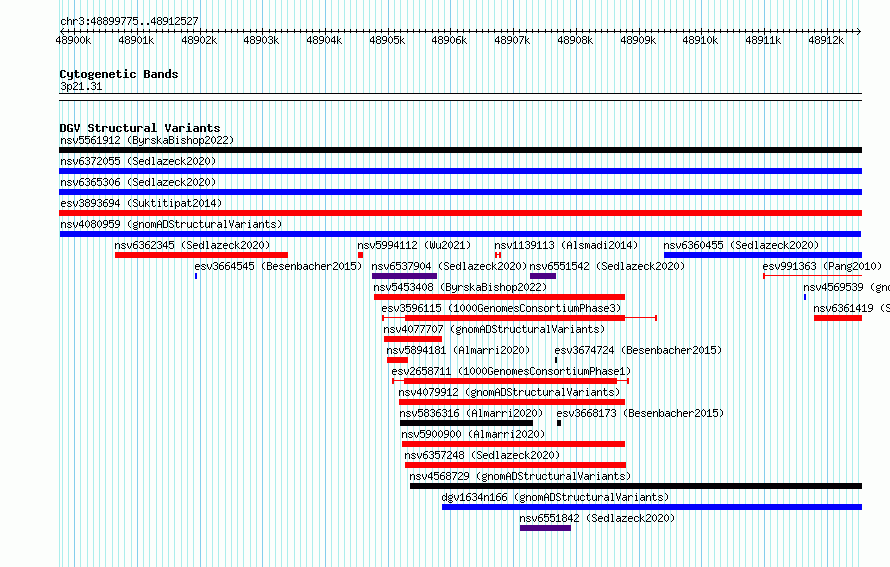890x567 pixels.
Task: Click the blue nsv6360455 variant bar
Action: coord(763,255)
